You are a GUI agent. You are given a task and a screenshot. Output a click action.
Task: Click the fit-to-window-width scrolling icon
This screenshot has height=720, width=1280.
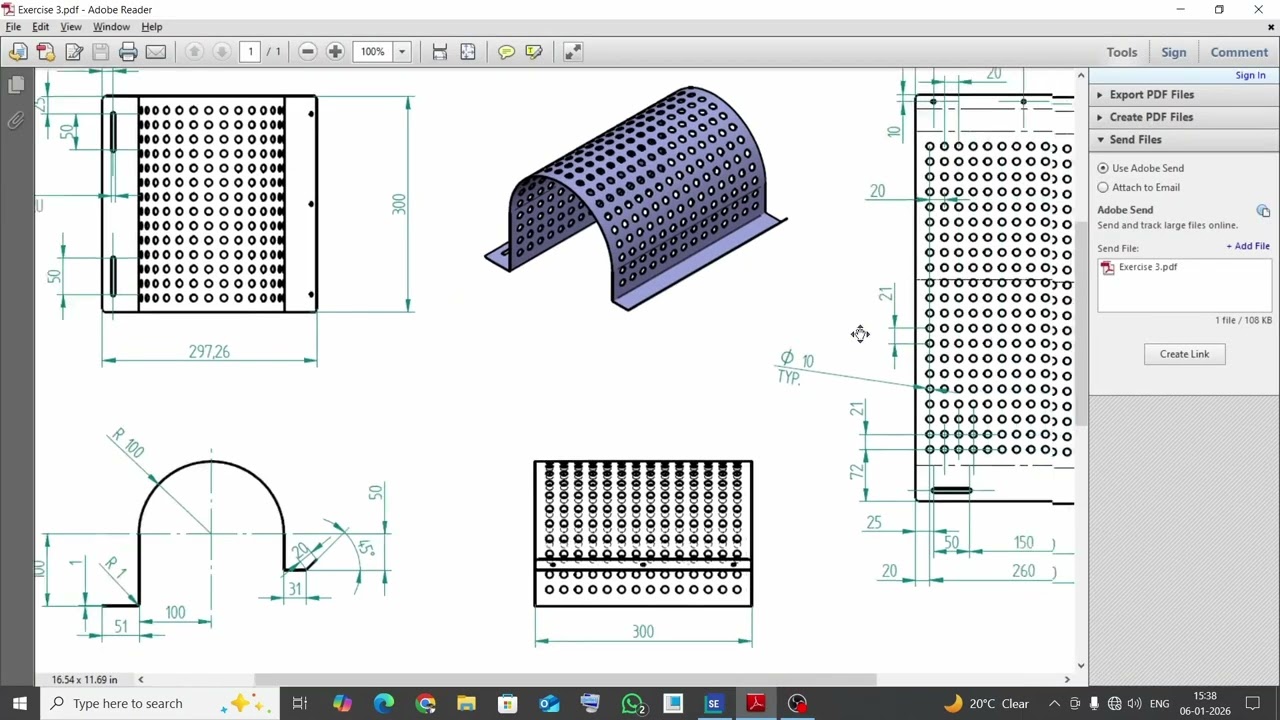point(440,52)
